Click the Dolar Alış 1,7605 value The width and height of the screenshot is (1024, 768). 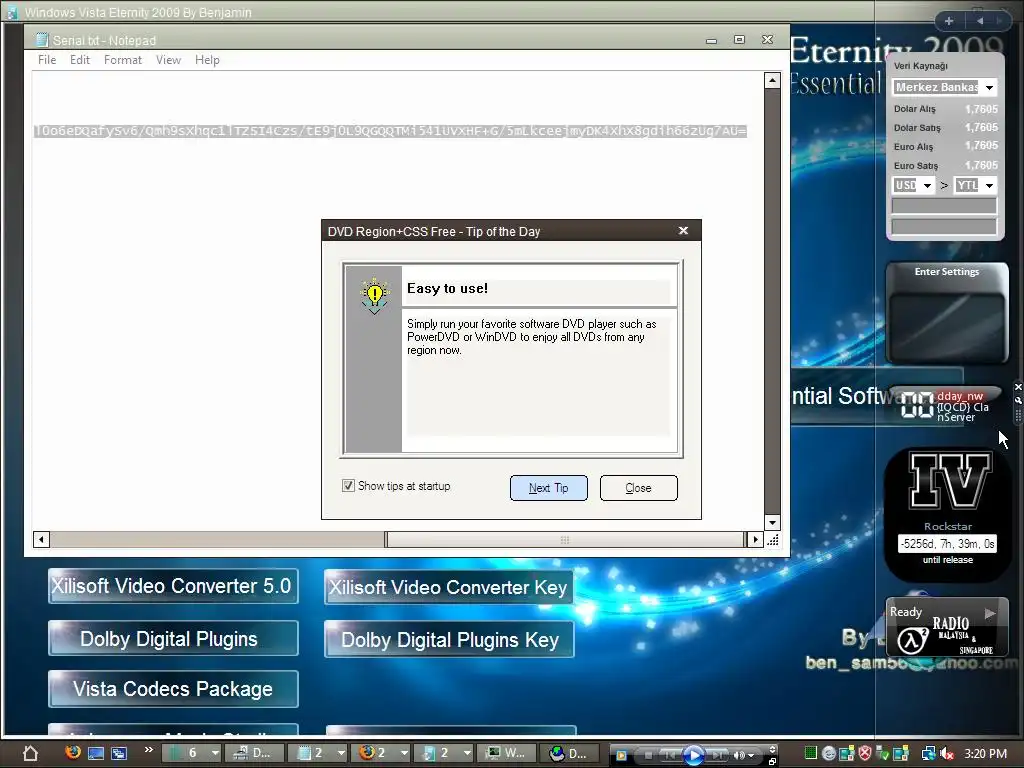982,109
